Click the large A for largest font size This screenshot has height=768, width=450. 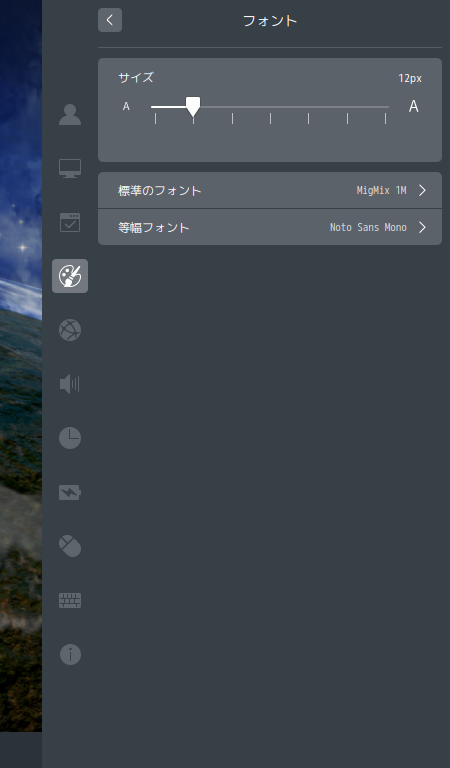point(413,106)
